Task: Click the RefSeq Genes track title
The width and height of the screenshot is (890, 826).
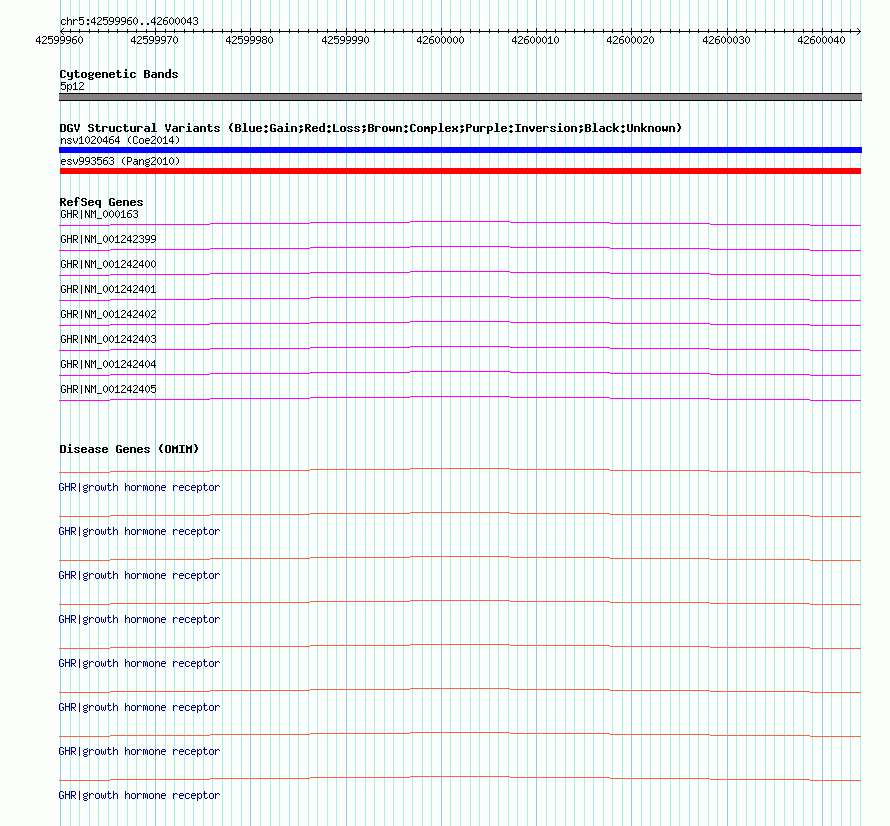Action: pyautogui.click(x=102, y=202)
